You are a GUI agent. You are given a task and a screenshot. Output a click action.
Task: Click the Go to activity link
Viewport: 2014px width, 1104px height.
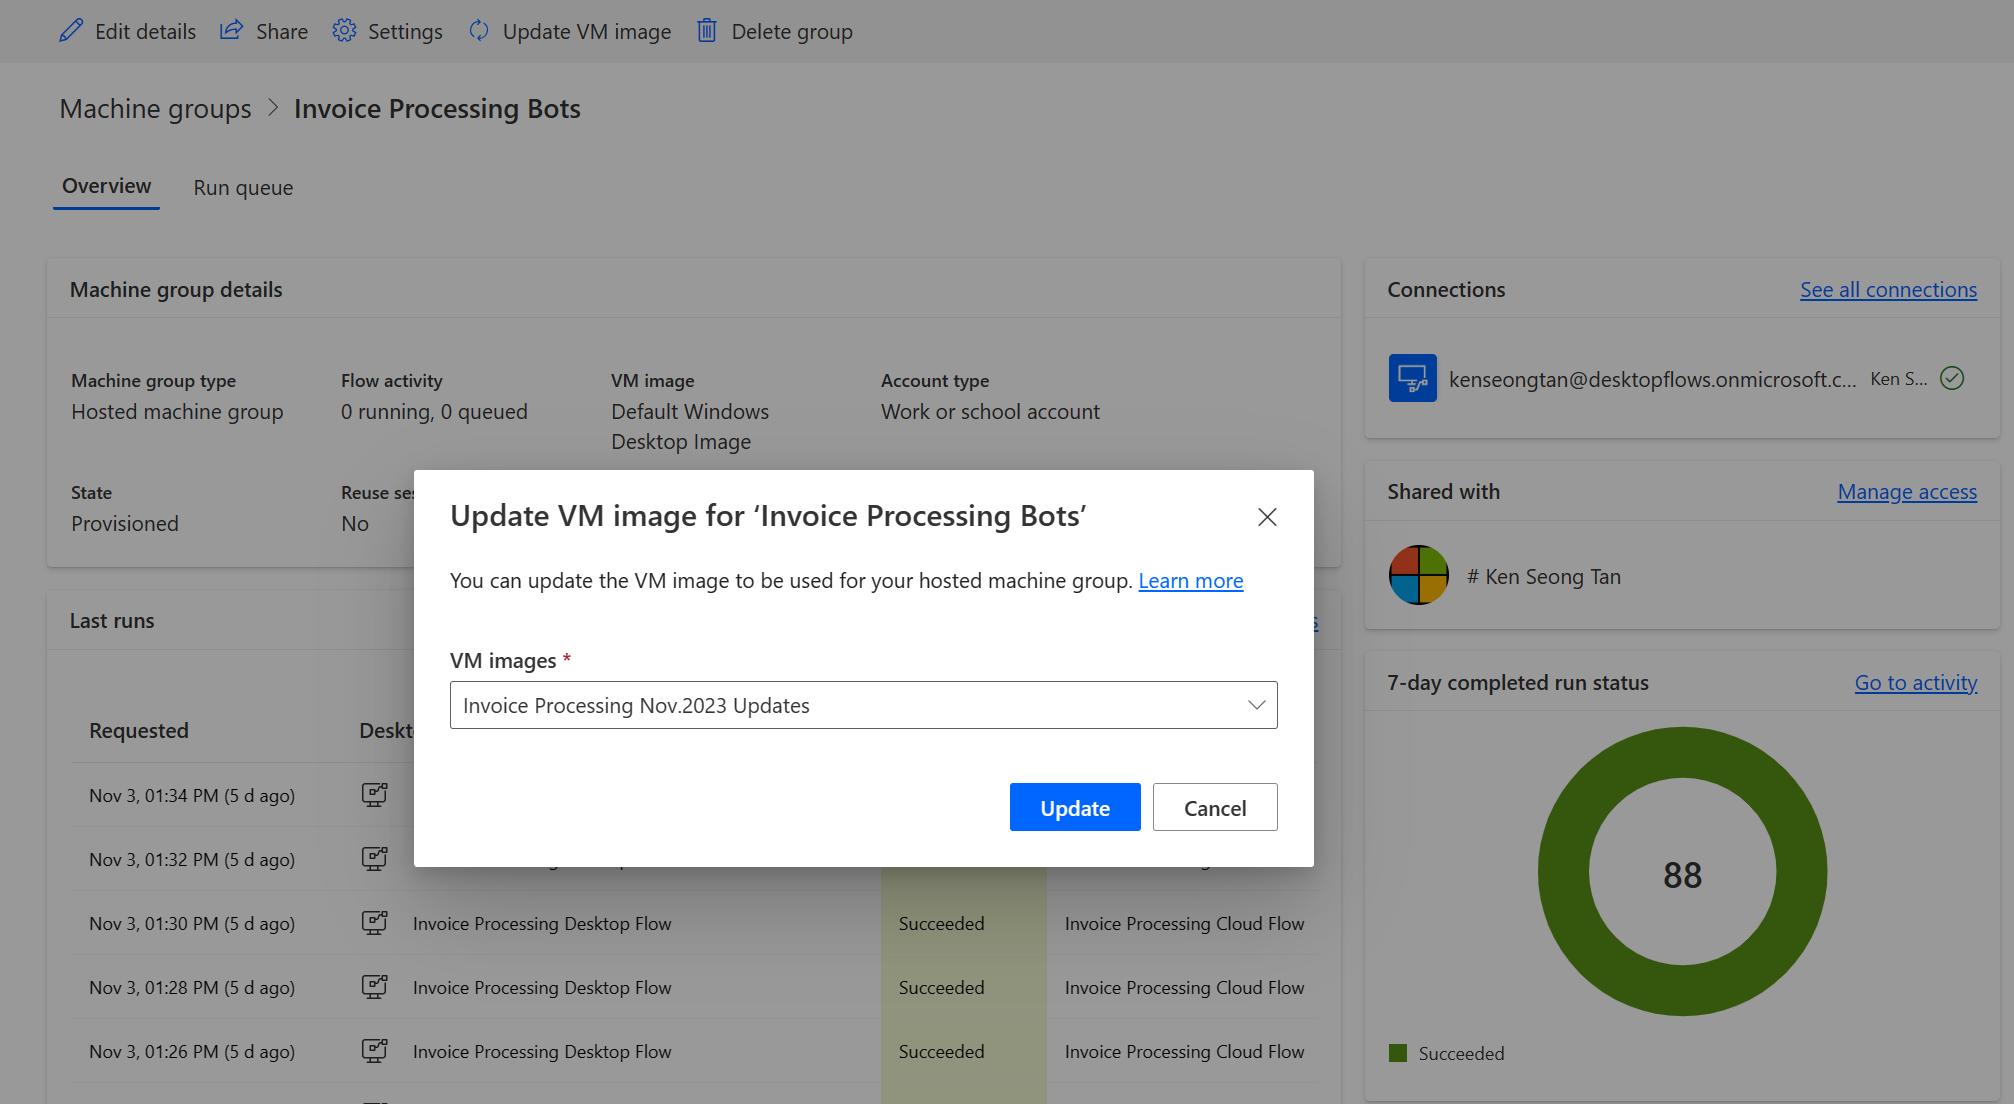point(1916,683)
